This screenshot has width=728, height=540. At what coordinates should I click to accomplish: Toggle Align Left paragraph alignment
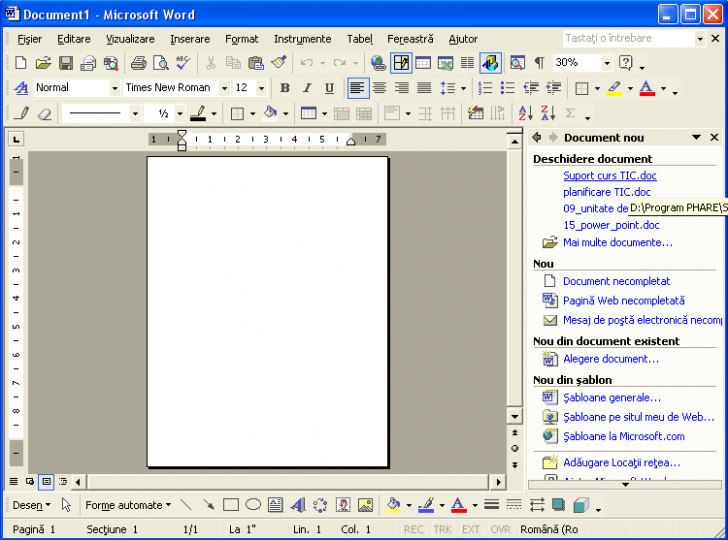(357, 88)
